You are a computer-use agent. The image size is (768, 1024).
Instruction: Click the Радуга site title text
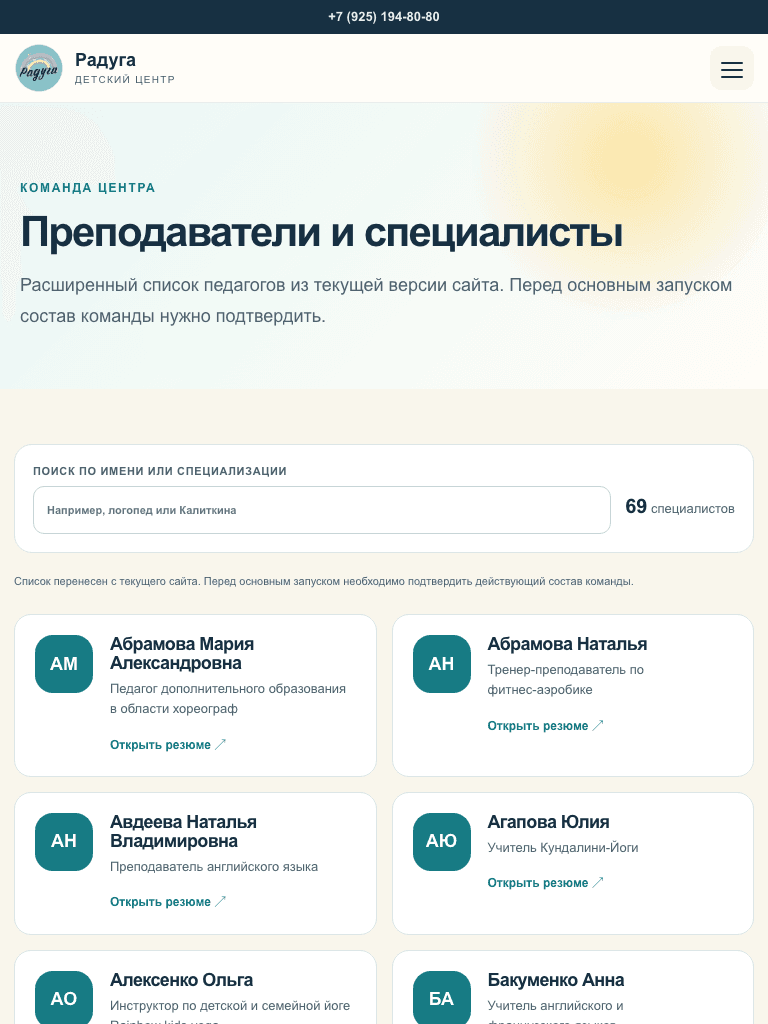click(105, 59)
